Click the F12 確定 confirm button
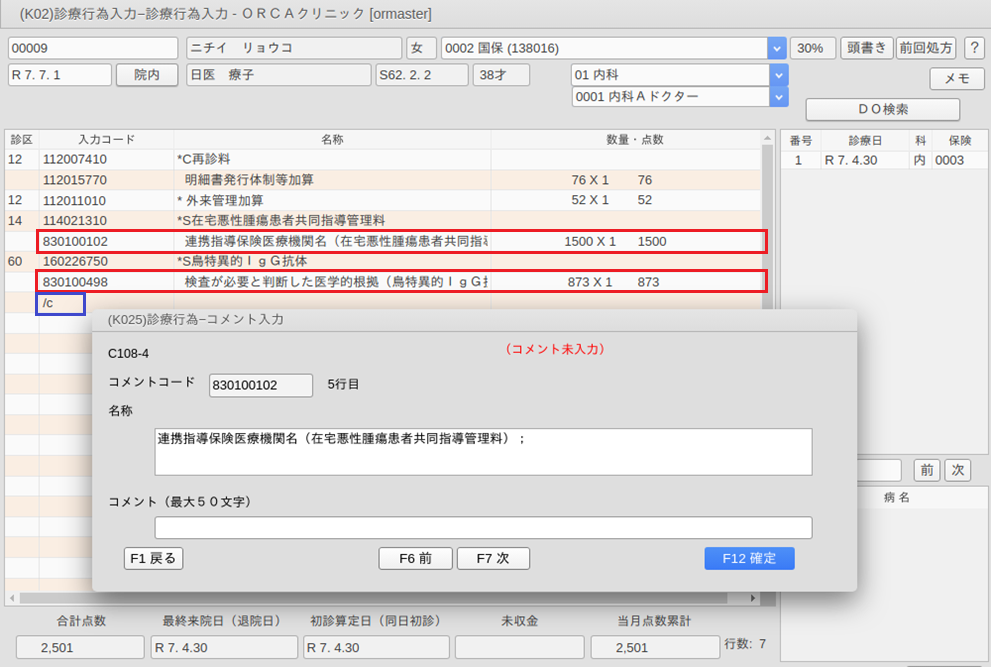The width and height of the screenshot is (991, 667). [749, 559]
